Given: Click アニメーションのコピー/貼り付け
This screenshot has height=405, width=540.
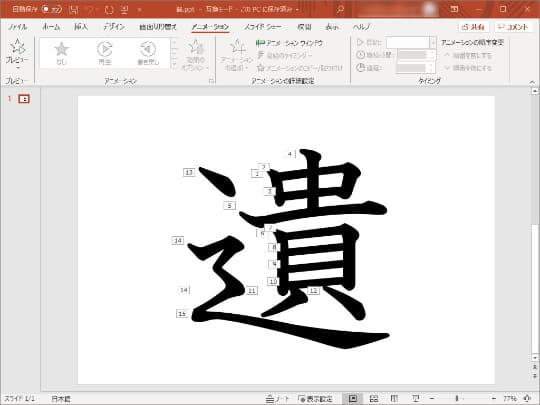Looking at the screenshot, I should [300, 68].
